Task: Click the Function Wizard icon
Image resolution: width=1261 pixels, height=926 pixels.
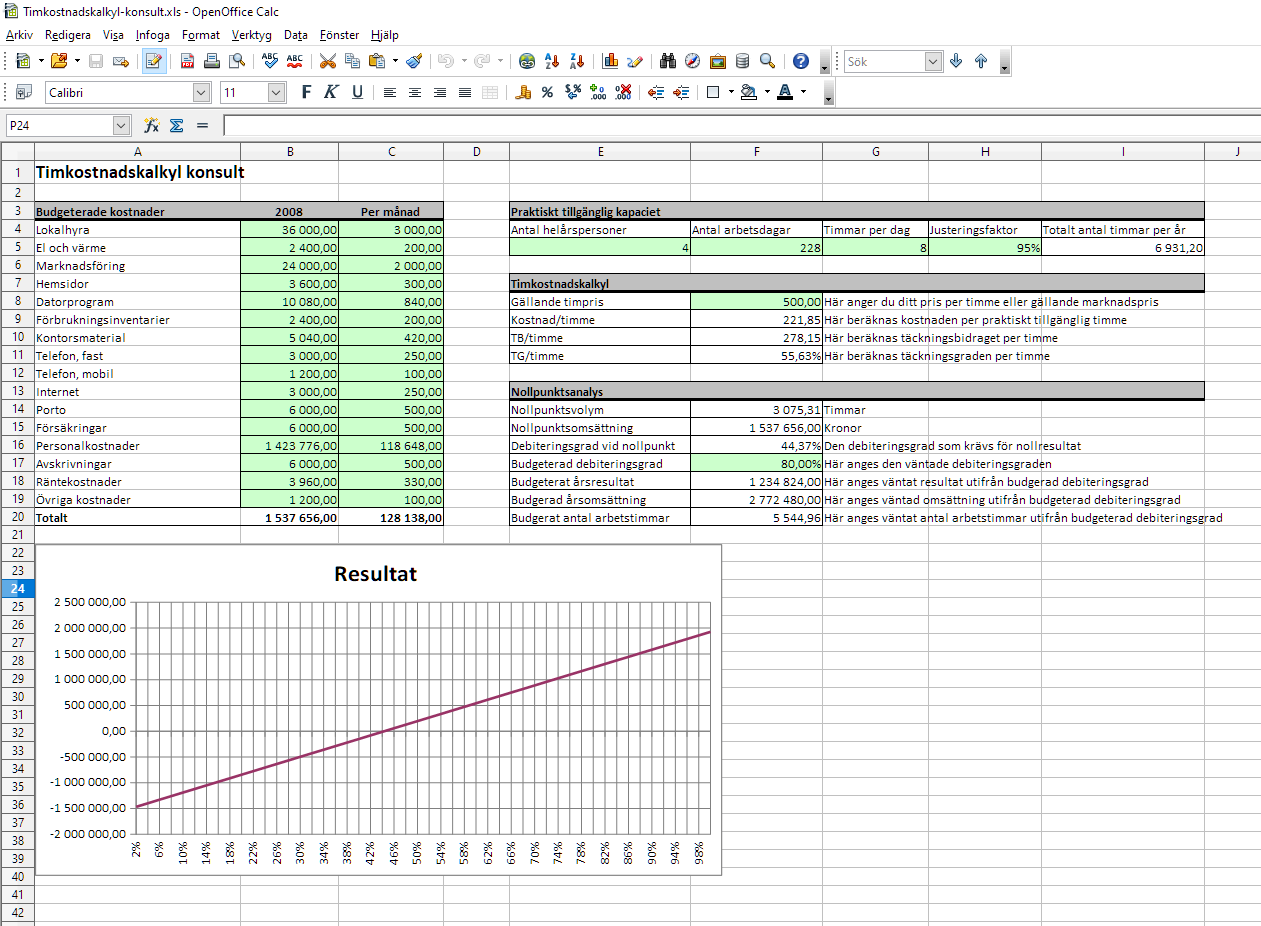Action: click(152, 125)
